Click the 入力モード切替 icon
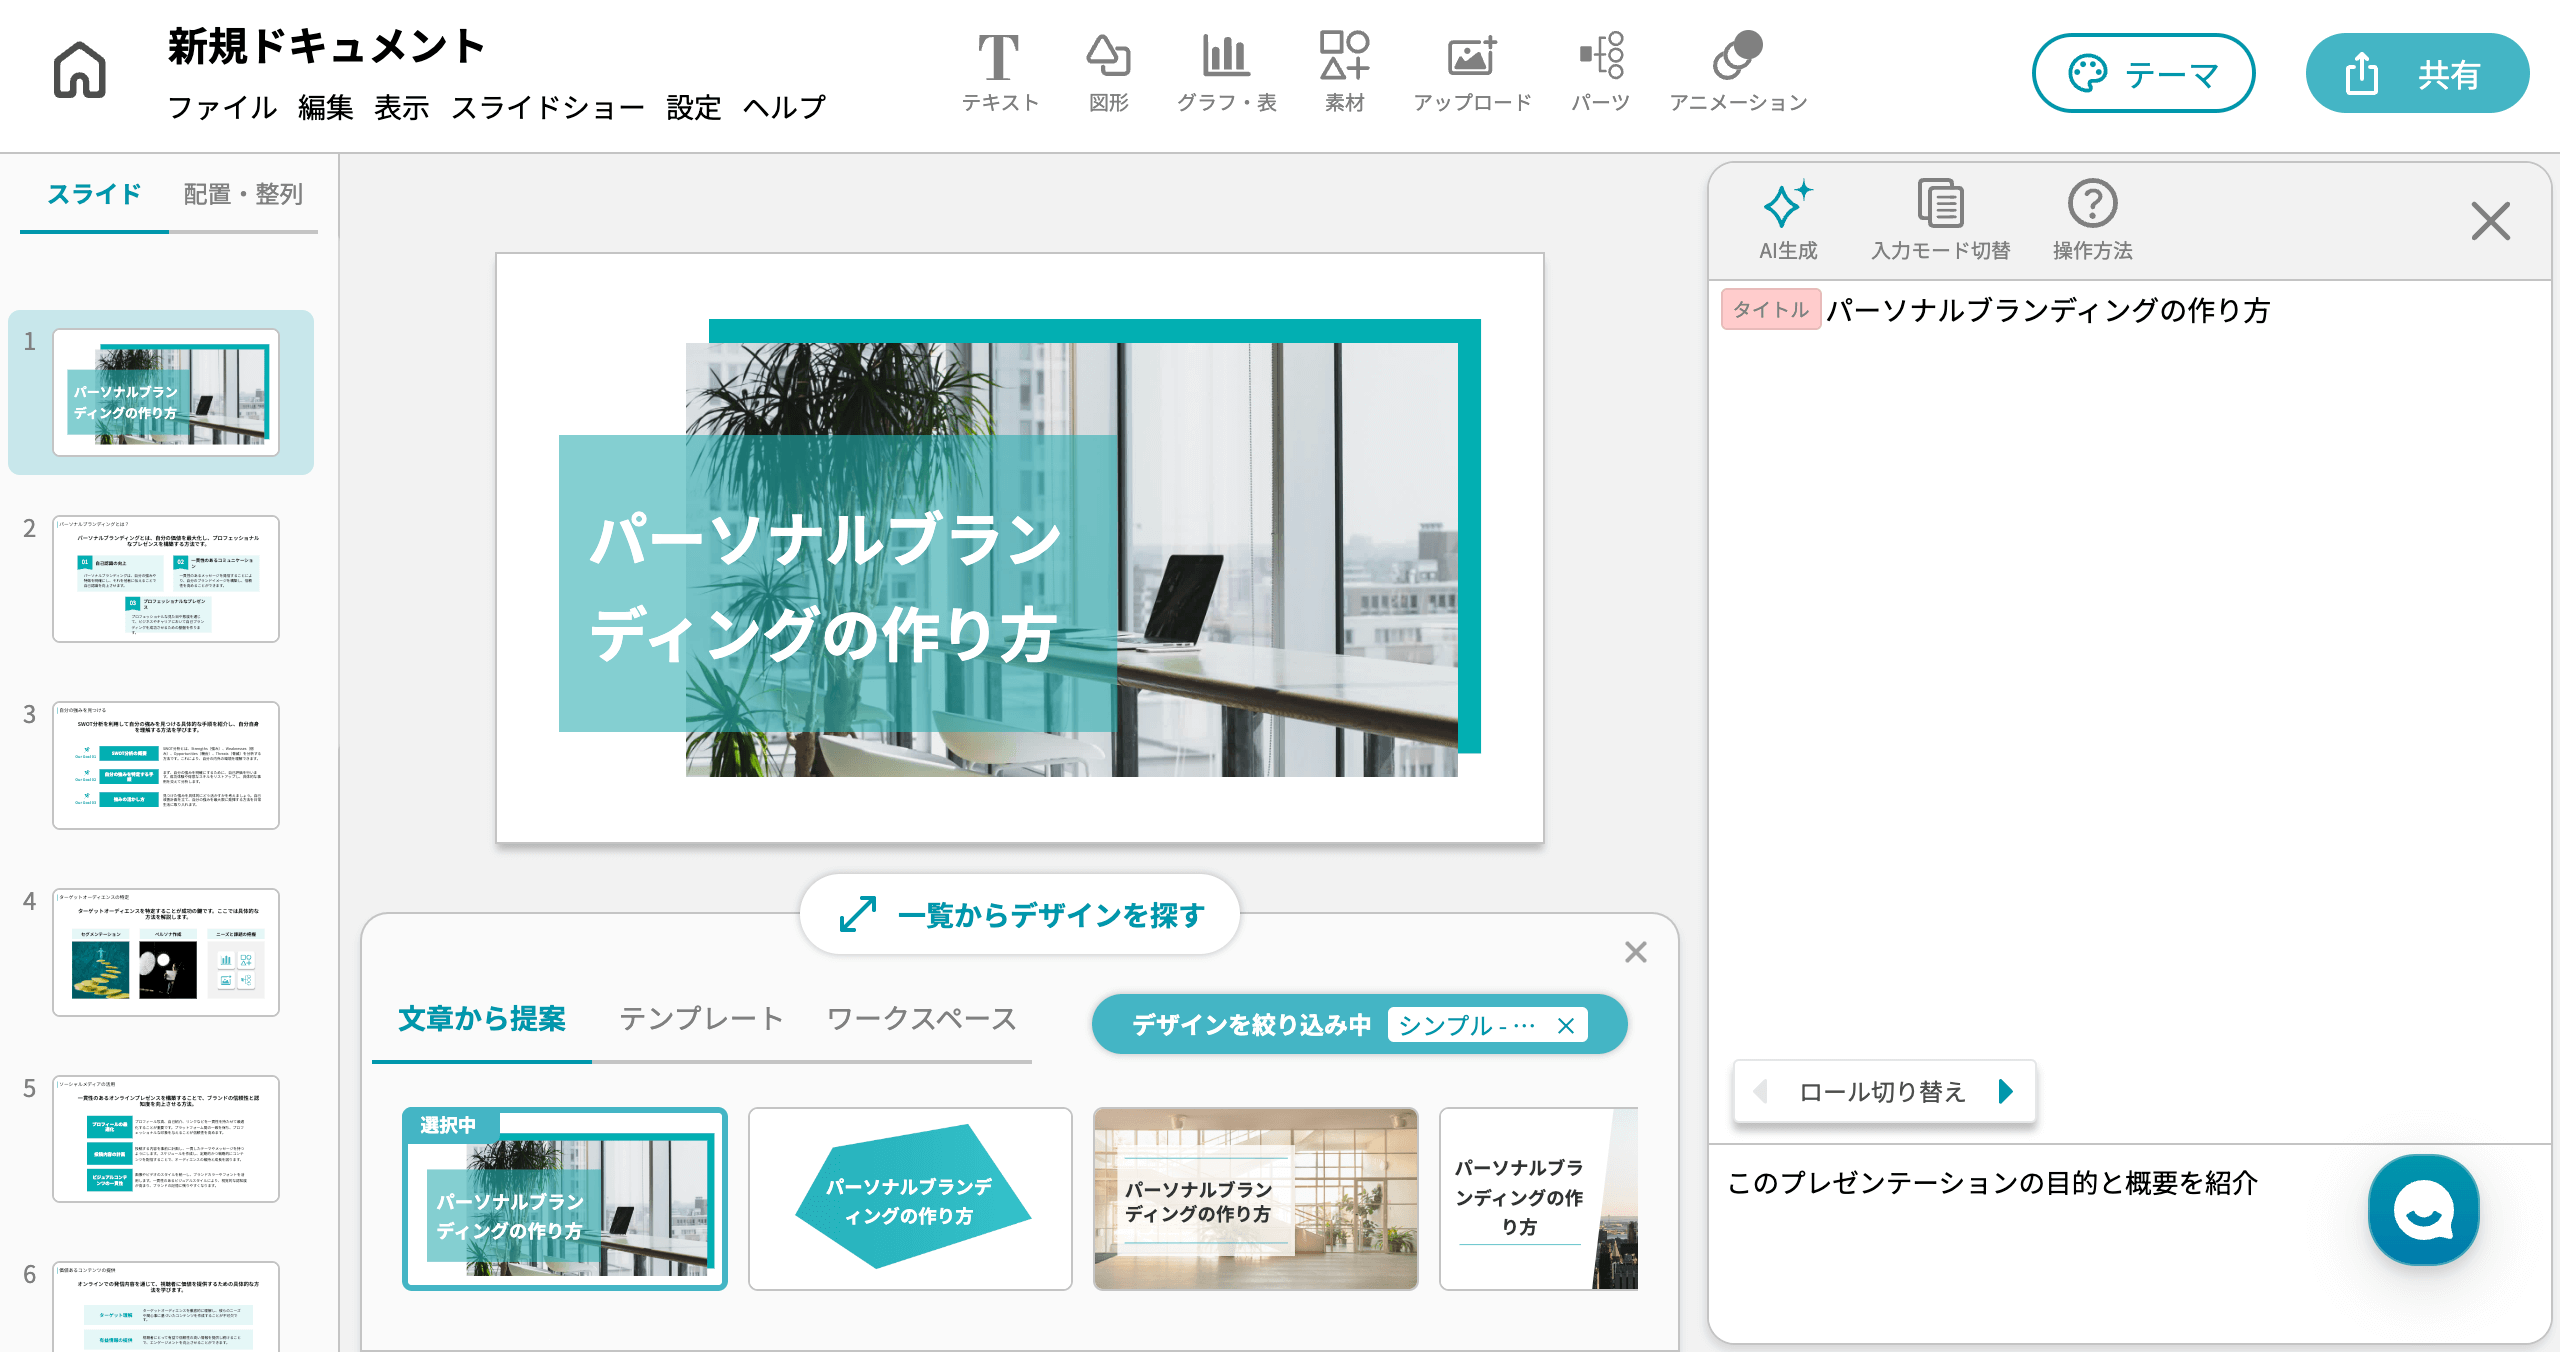This screenshot has height=1352, width=2560. [1940, 221]
